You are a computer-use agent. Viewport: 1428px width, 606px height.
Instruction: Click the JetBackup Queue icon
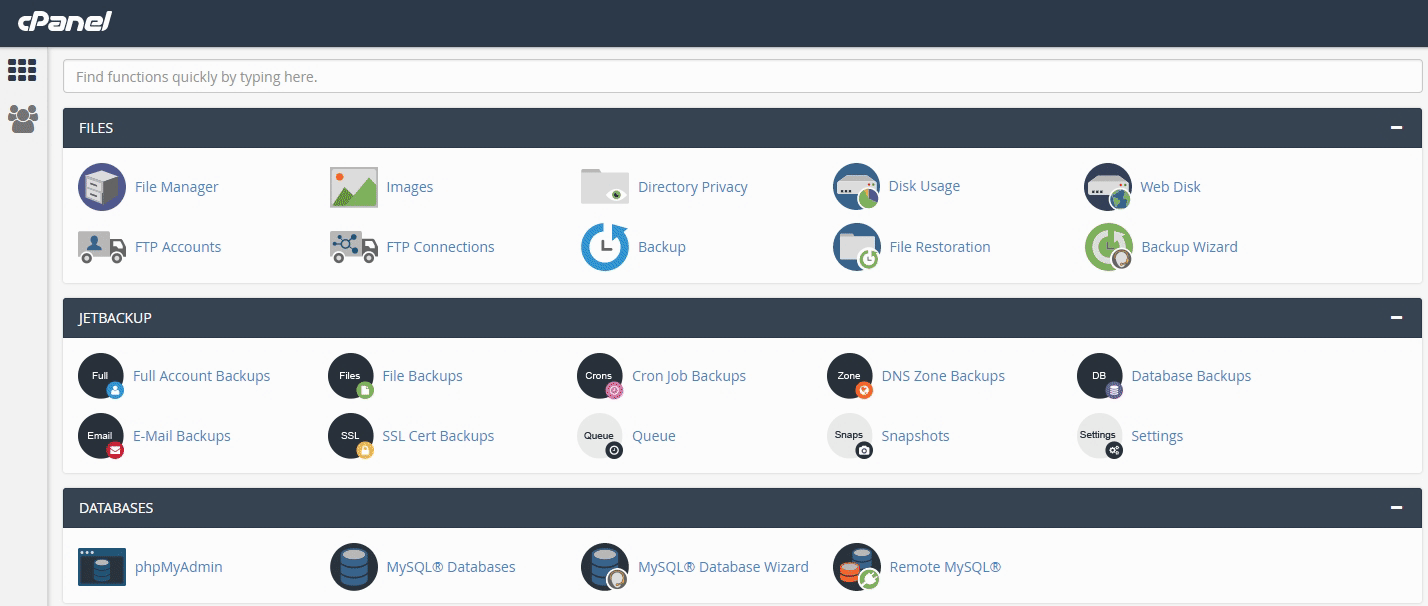pos(600,437)
